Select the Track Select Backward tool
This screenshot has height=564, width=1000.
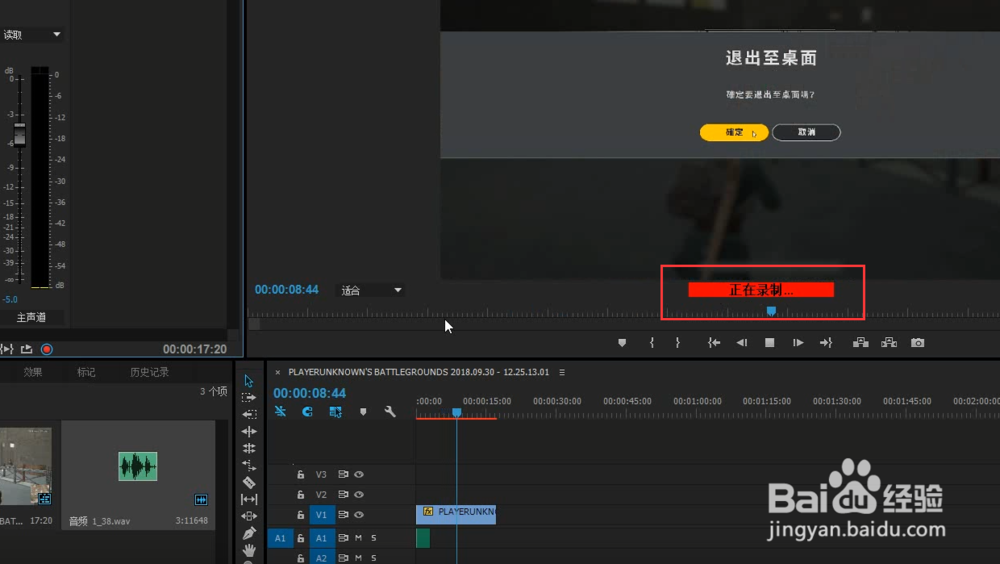coord(249,414)
